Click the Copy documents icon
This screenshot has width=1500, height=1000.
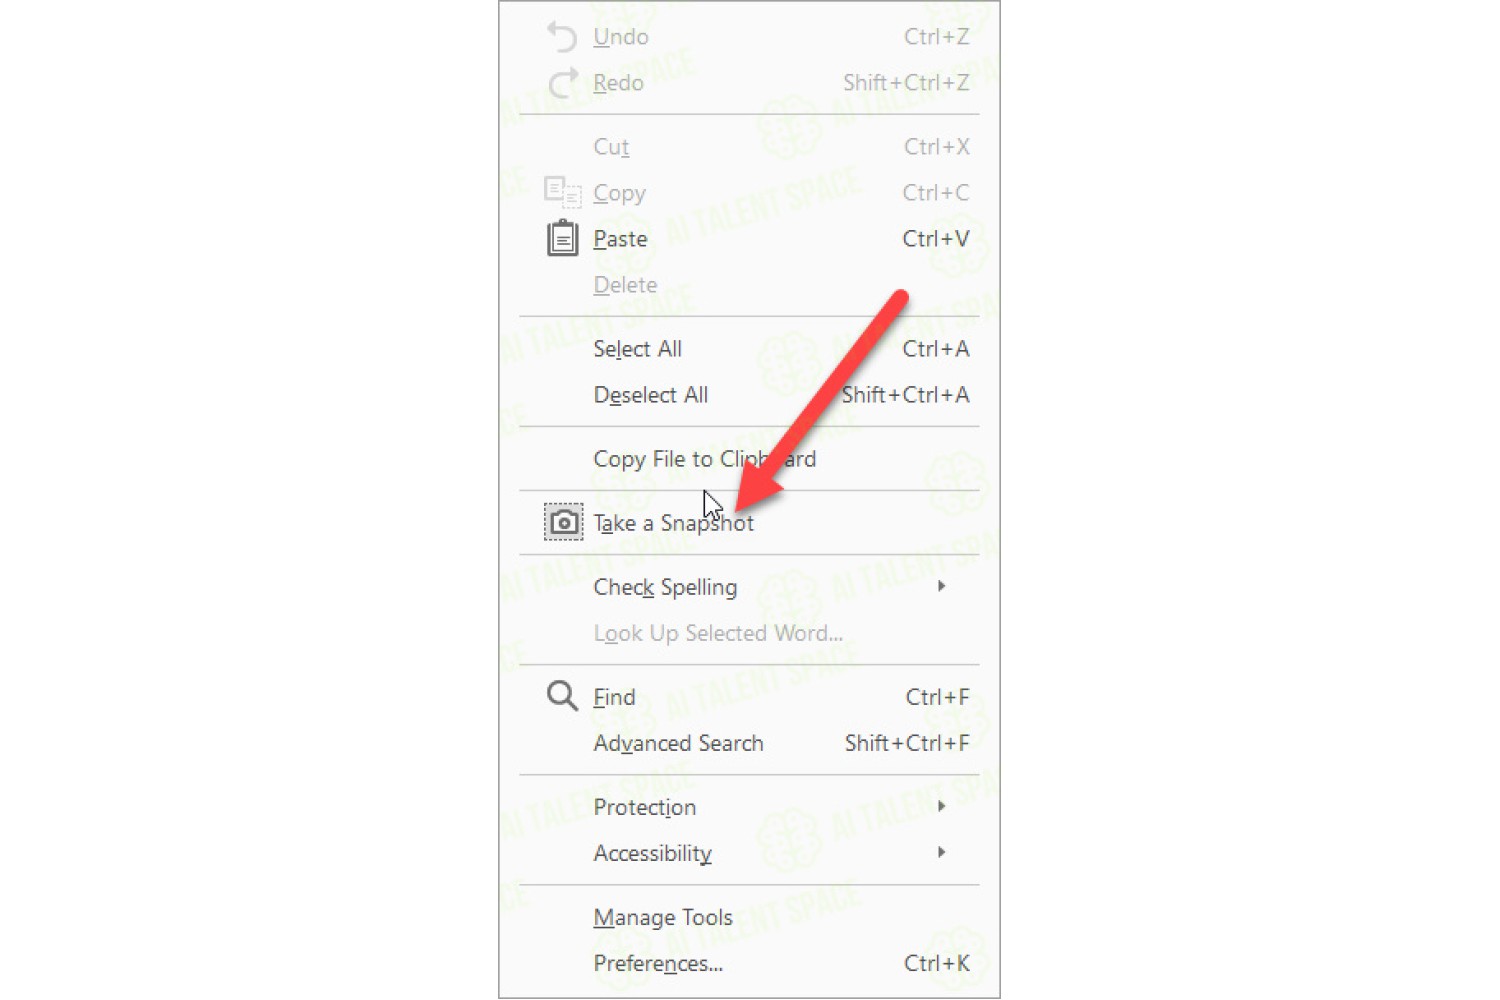[x=562, y=191]
